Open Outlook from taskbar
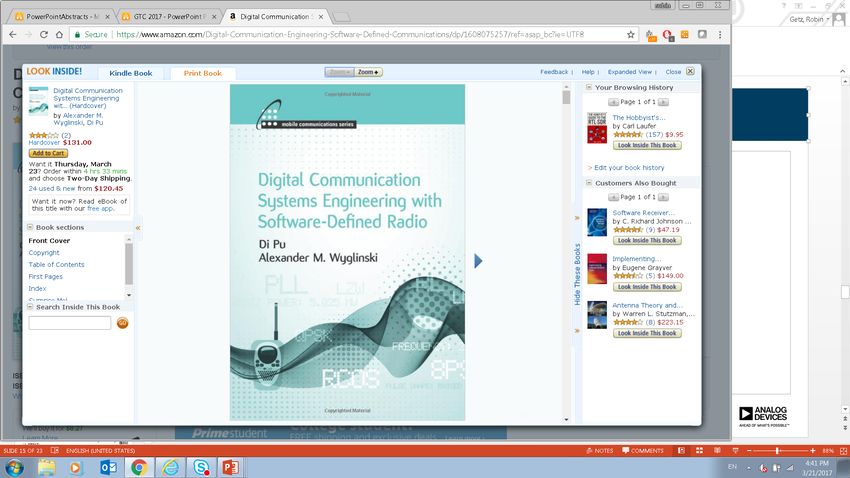Image resolution: width=850 pixels, height=478 pixels. click(x=108, y=467)
